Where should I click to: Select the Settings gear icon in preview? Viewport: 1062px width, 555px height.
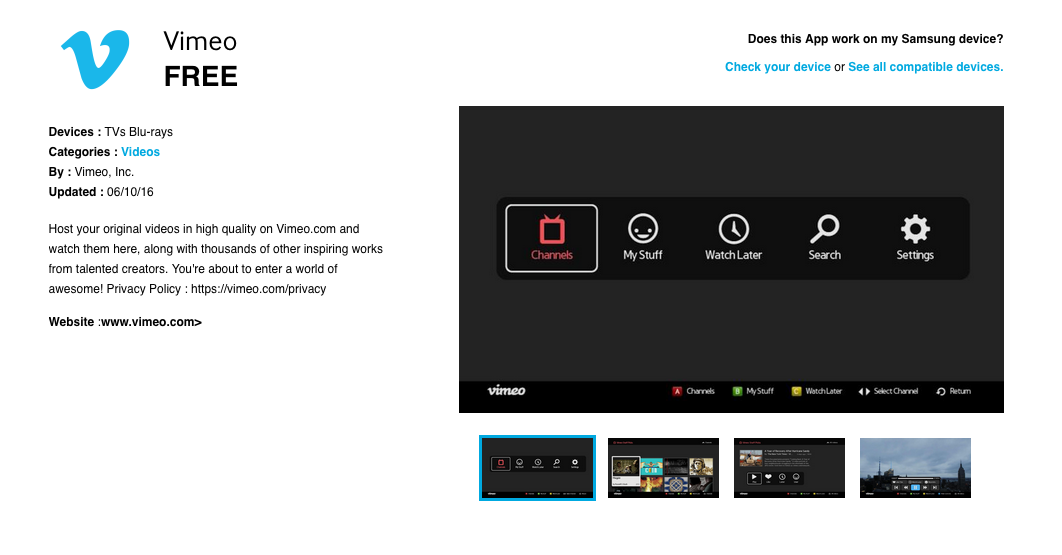(x=915, y=229)
